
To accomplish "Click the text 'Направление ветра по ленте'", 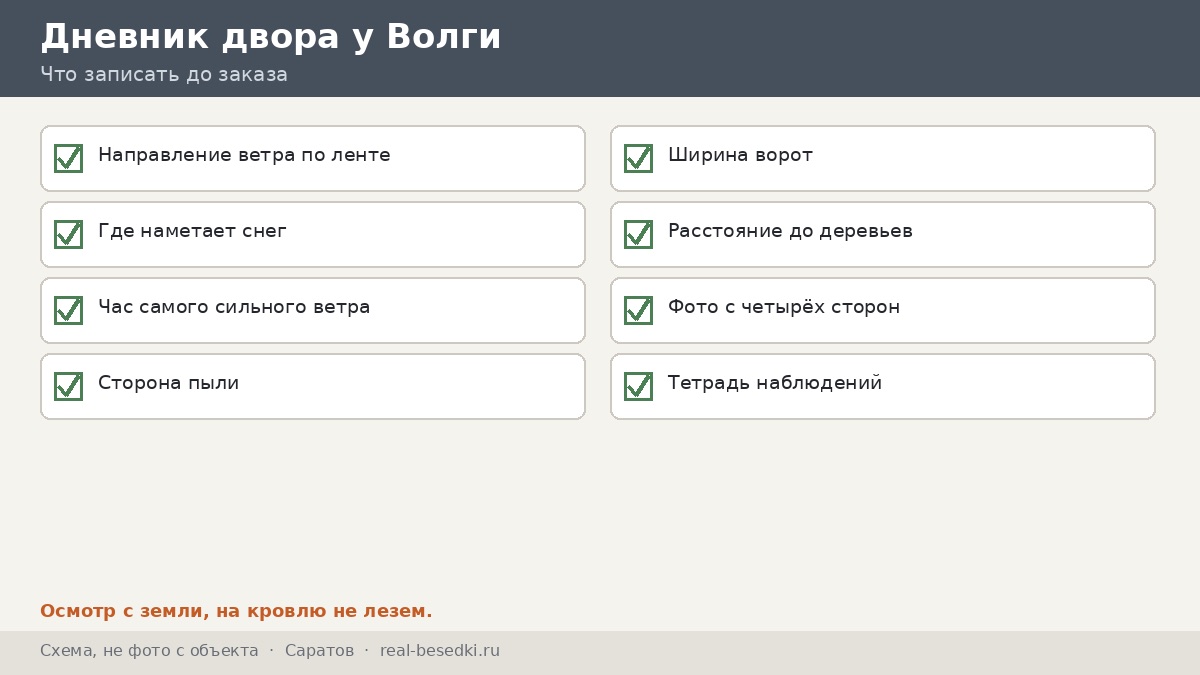I will pyautogui.click(x=244, y=156).
